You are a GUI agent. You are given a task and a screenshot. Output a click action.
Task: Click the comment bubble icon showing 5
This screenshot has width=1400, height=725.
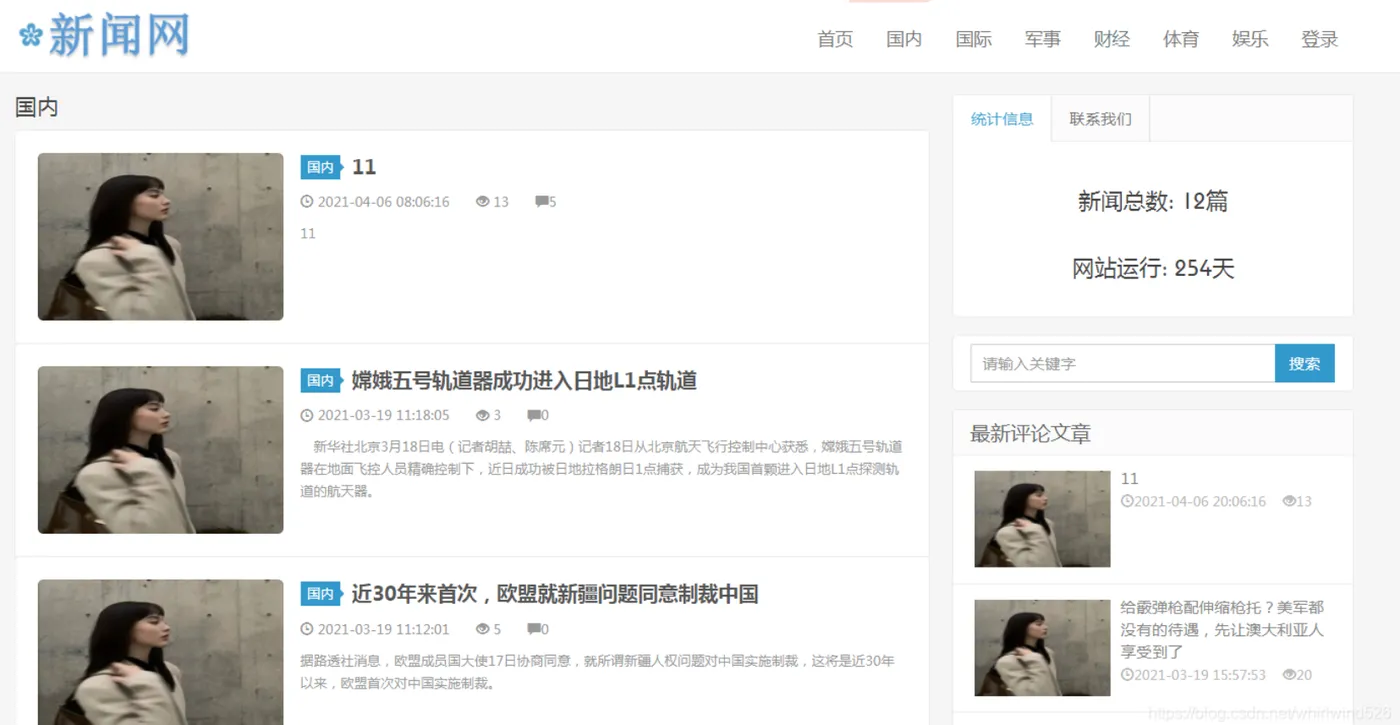(x=541, y=202)
